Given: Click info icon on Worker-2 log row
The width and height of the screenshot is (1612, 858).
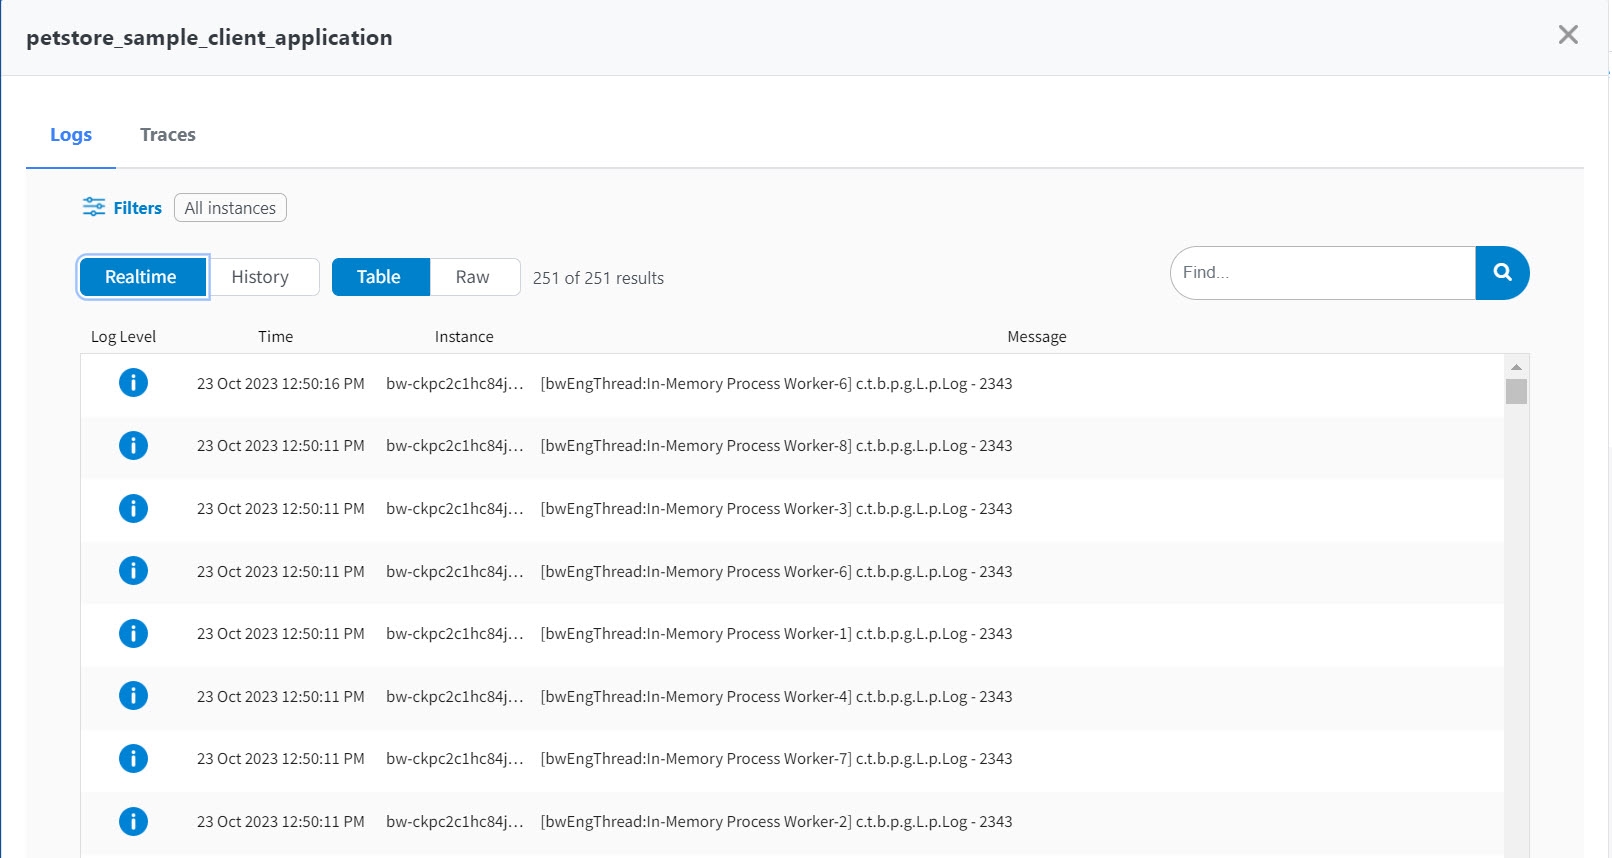Looking at the screenshot, I should coord(133,821).
